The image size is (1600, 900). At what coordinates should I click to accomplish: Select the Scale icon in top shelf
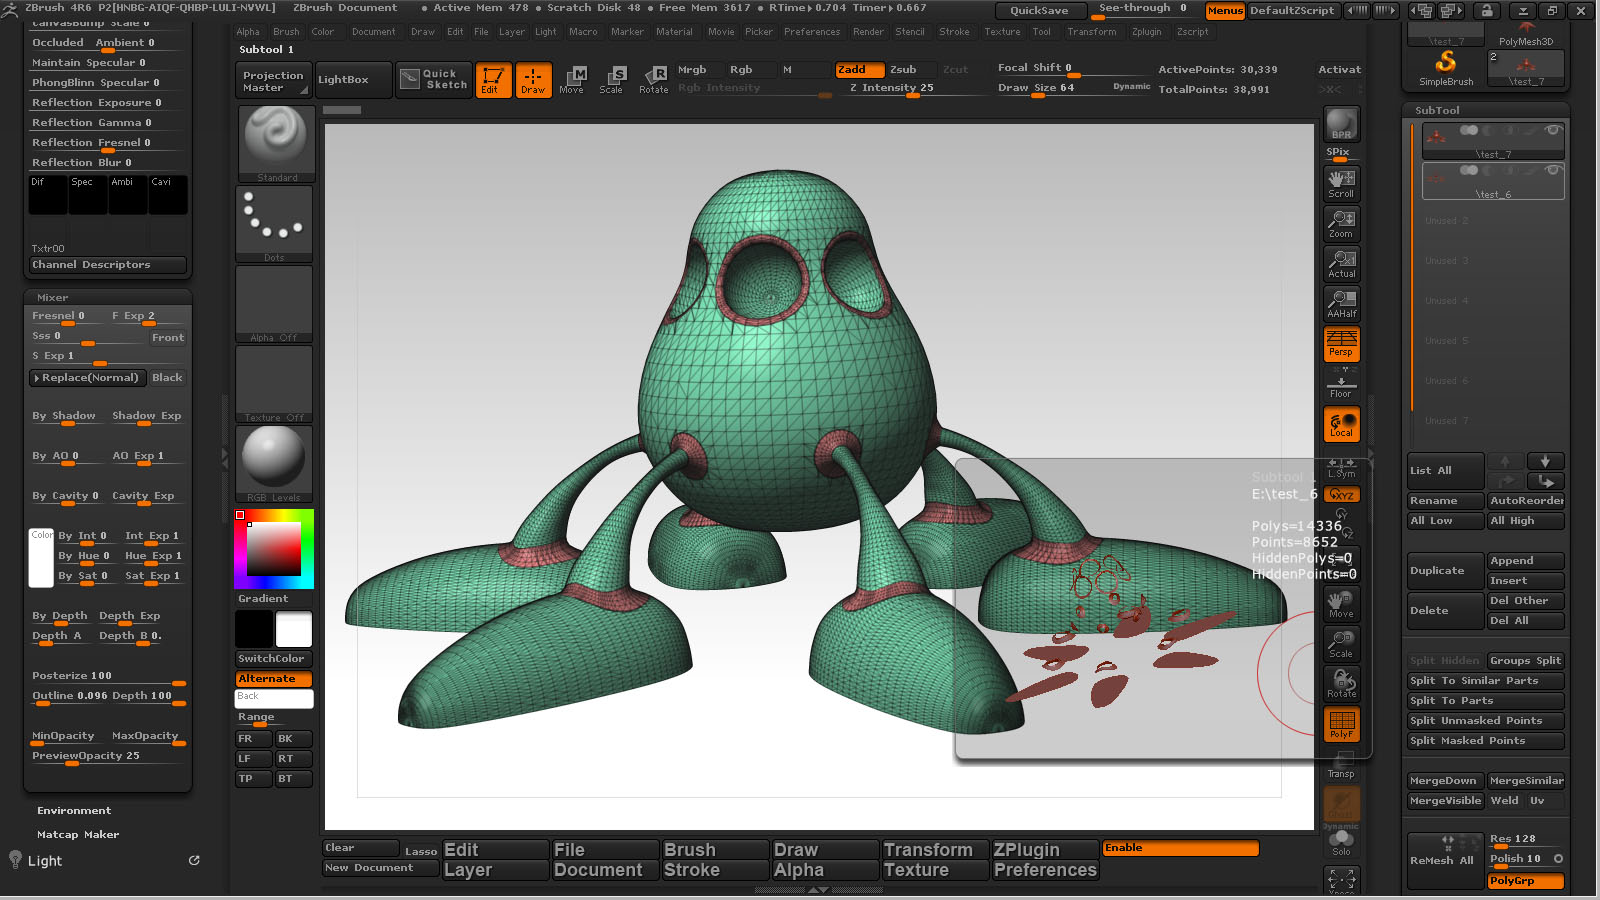[611, 80]
